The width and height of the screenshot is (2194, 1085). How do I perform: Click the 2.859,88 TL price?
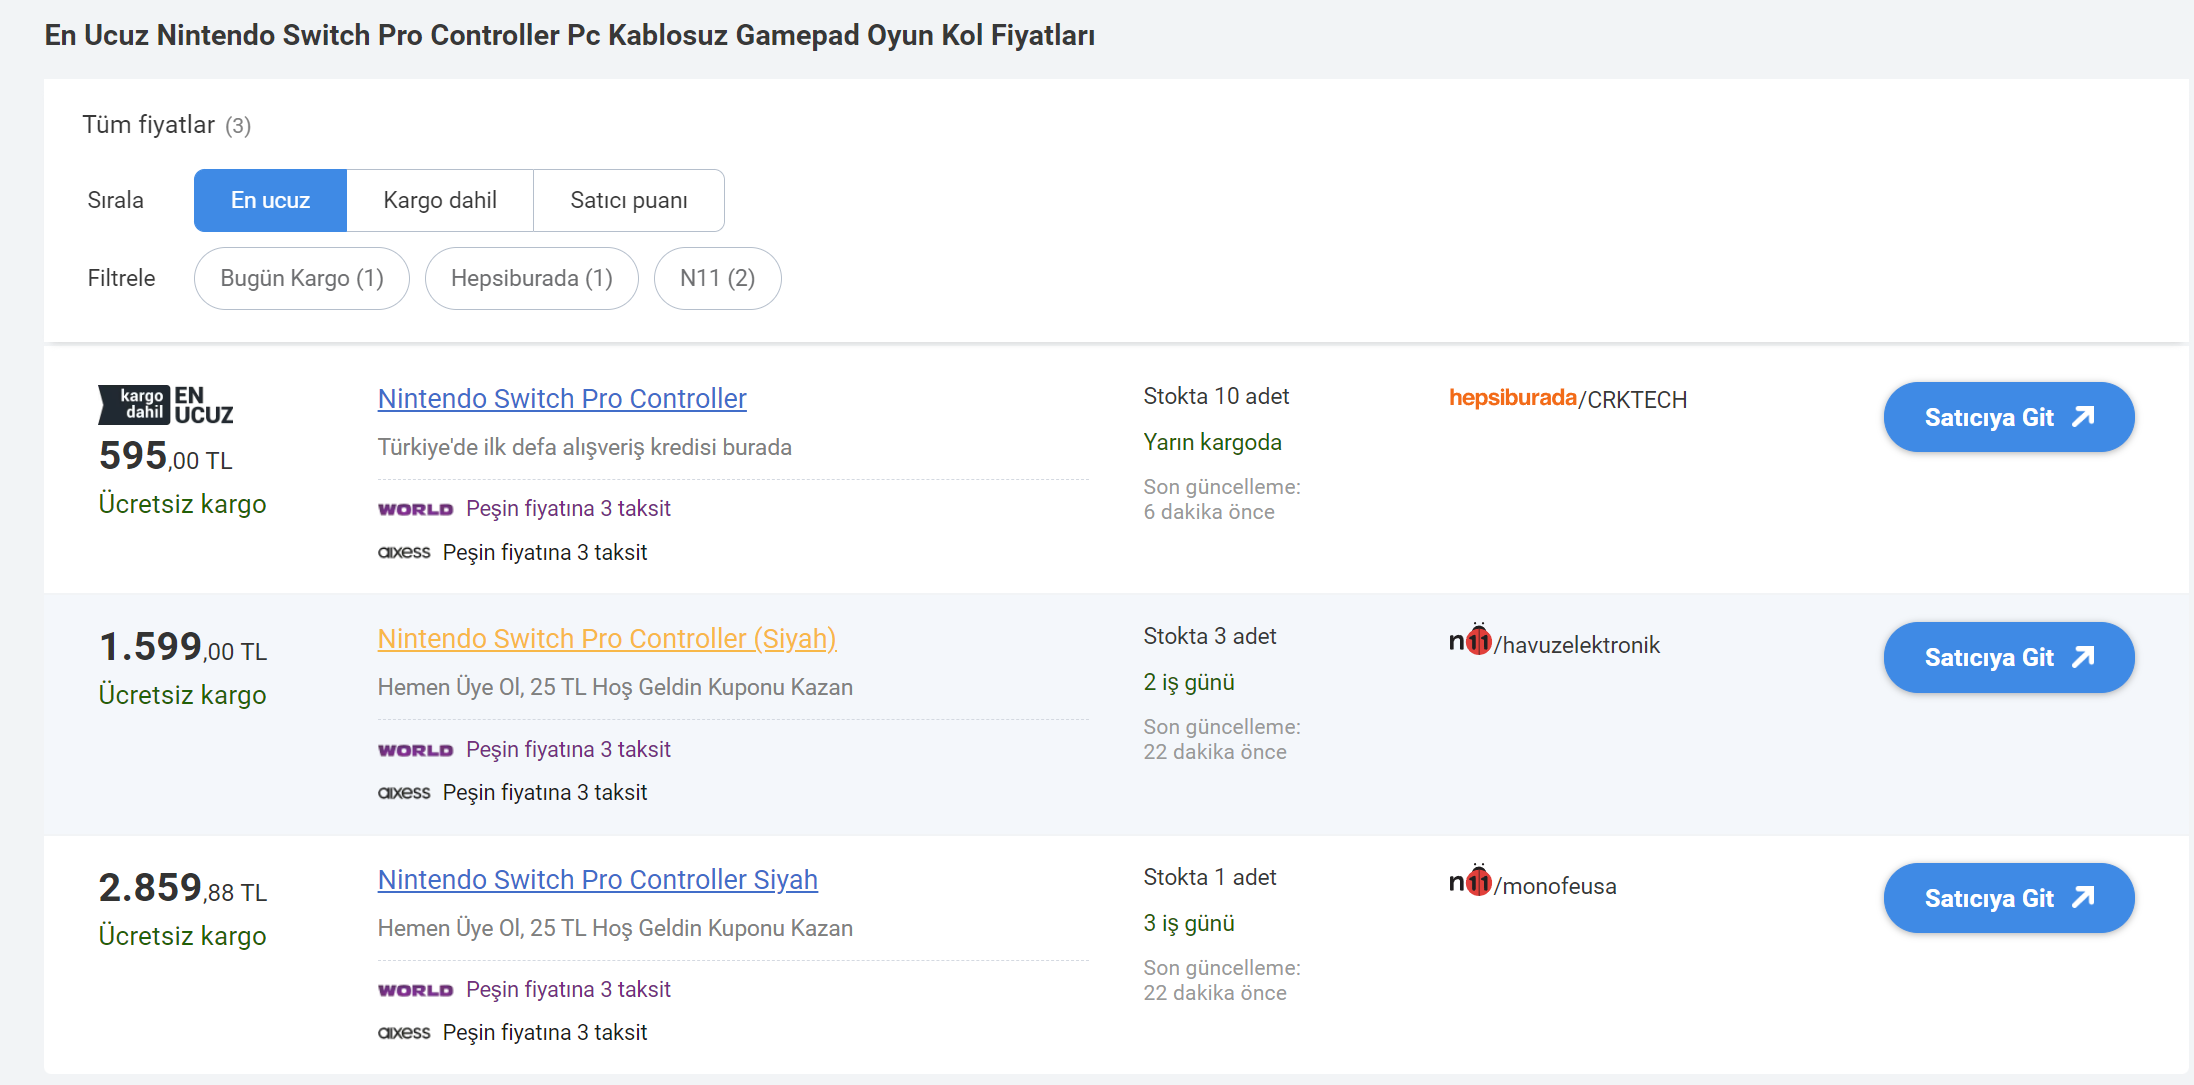click(x=183, y=888)
